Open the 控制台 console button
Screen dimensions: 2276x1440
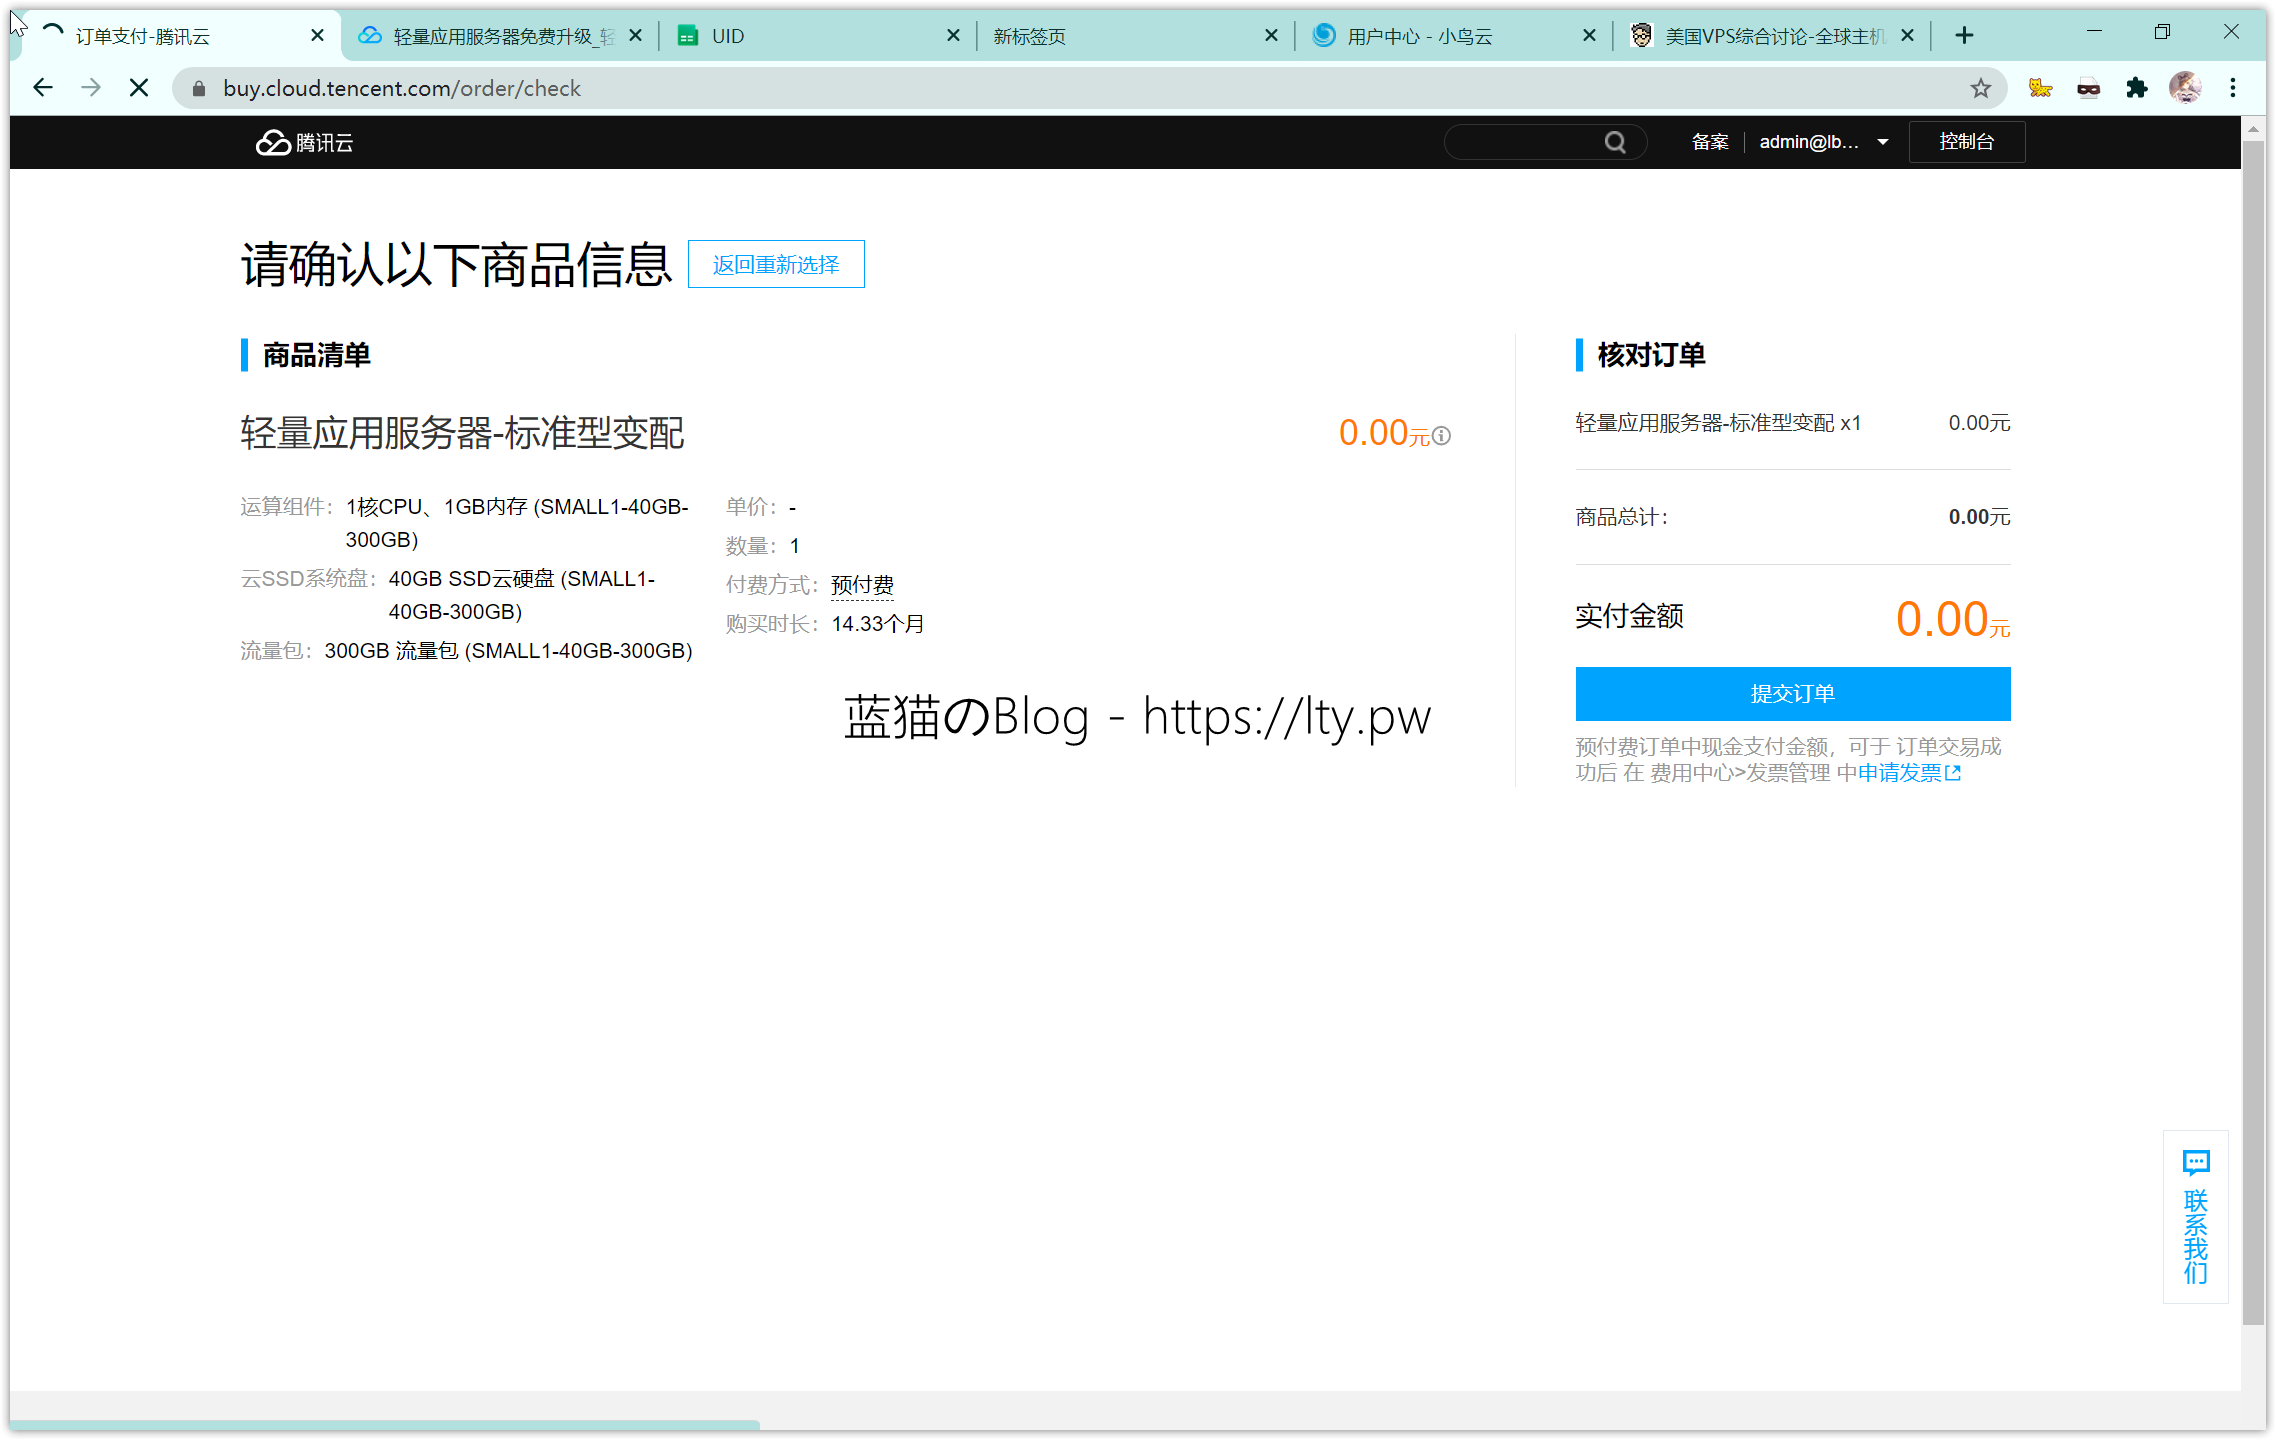pyautogui.click(x=1966, y=143)
